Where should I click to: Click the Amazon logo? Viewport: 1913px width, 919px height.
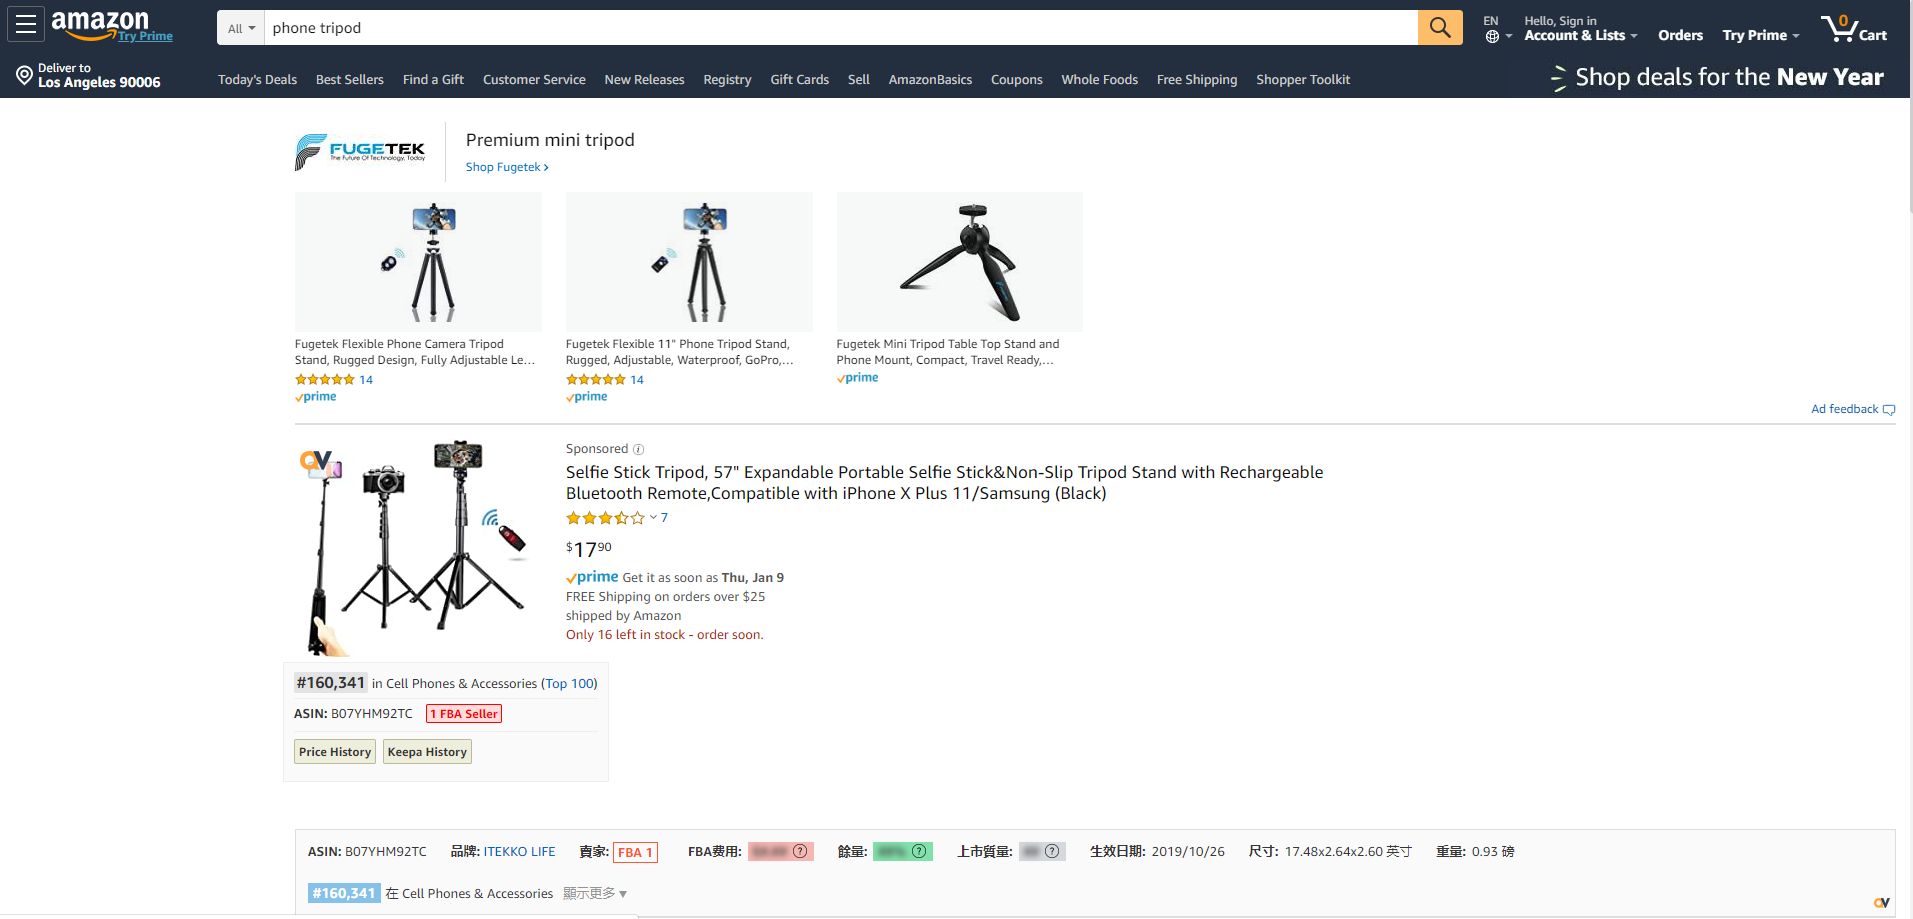point(100,24)
